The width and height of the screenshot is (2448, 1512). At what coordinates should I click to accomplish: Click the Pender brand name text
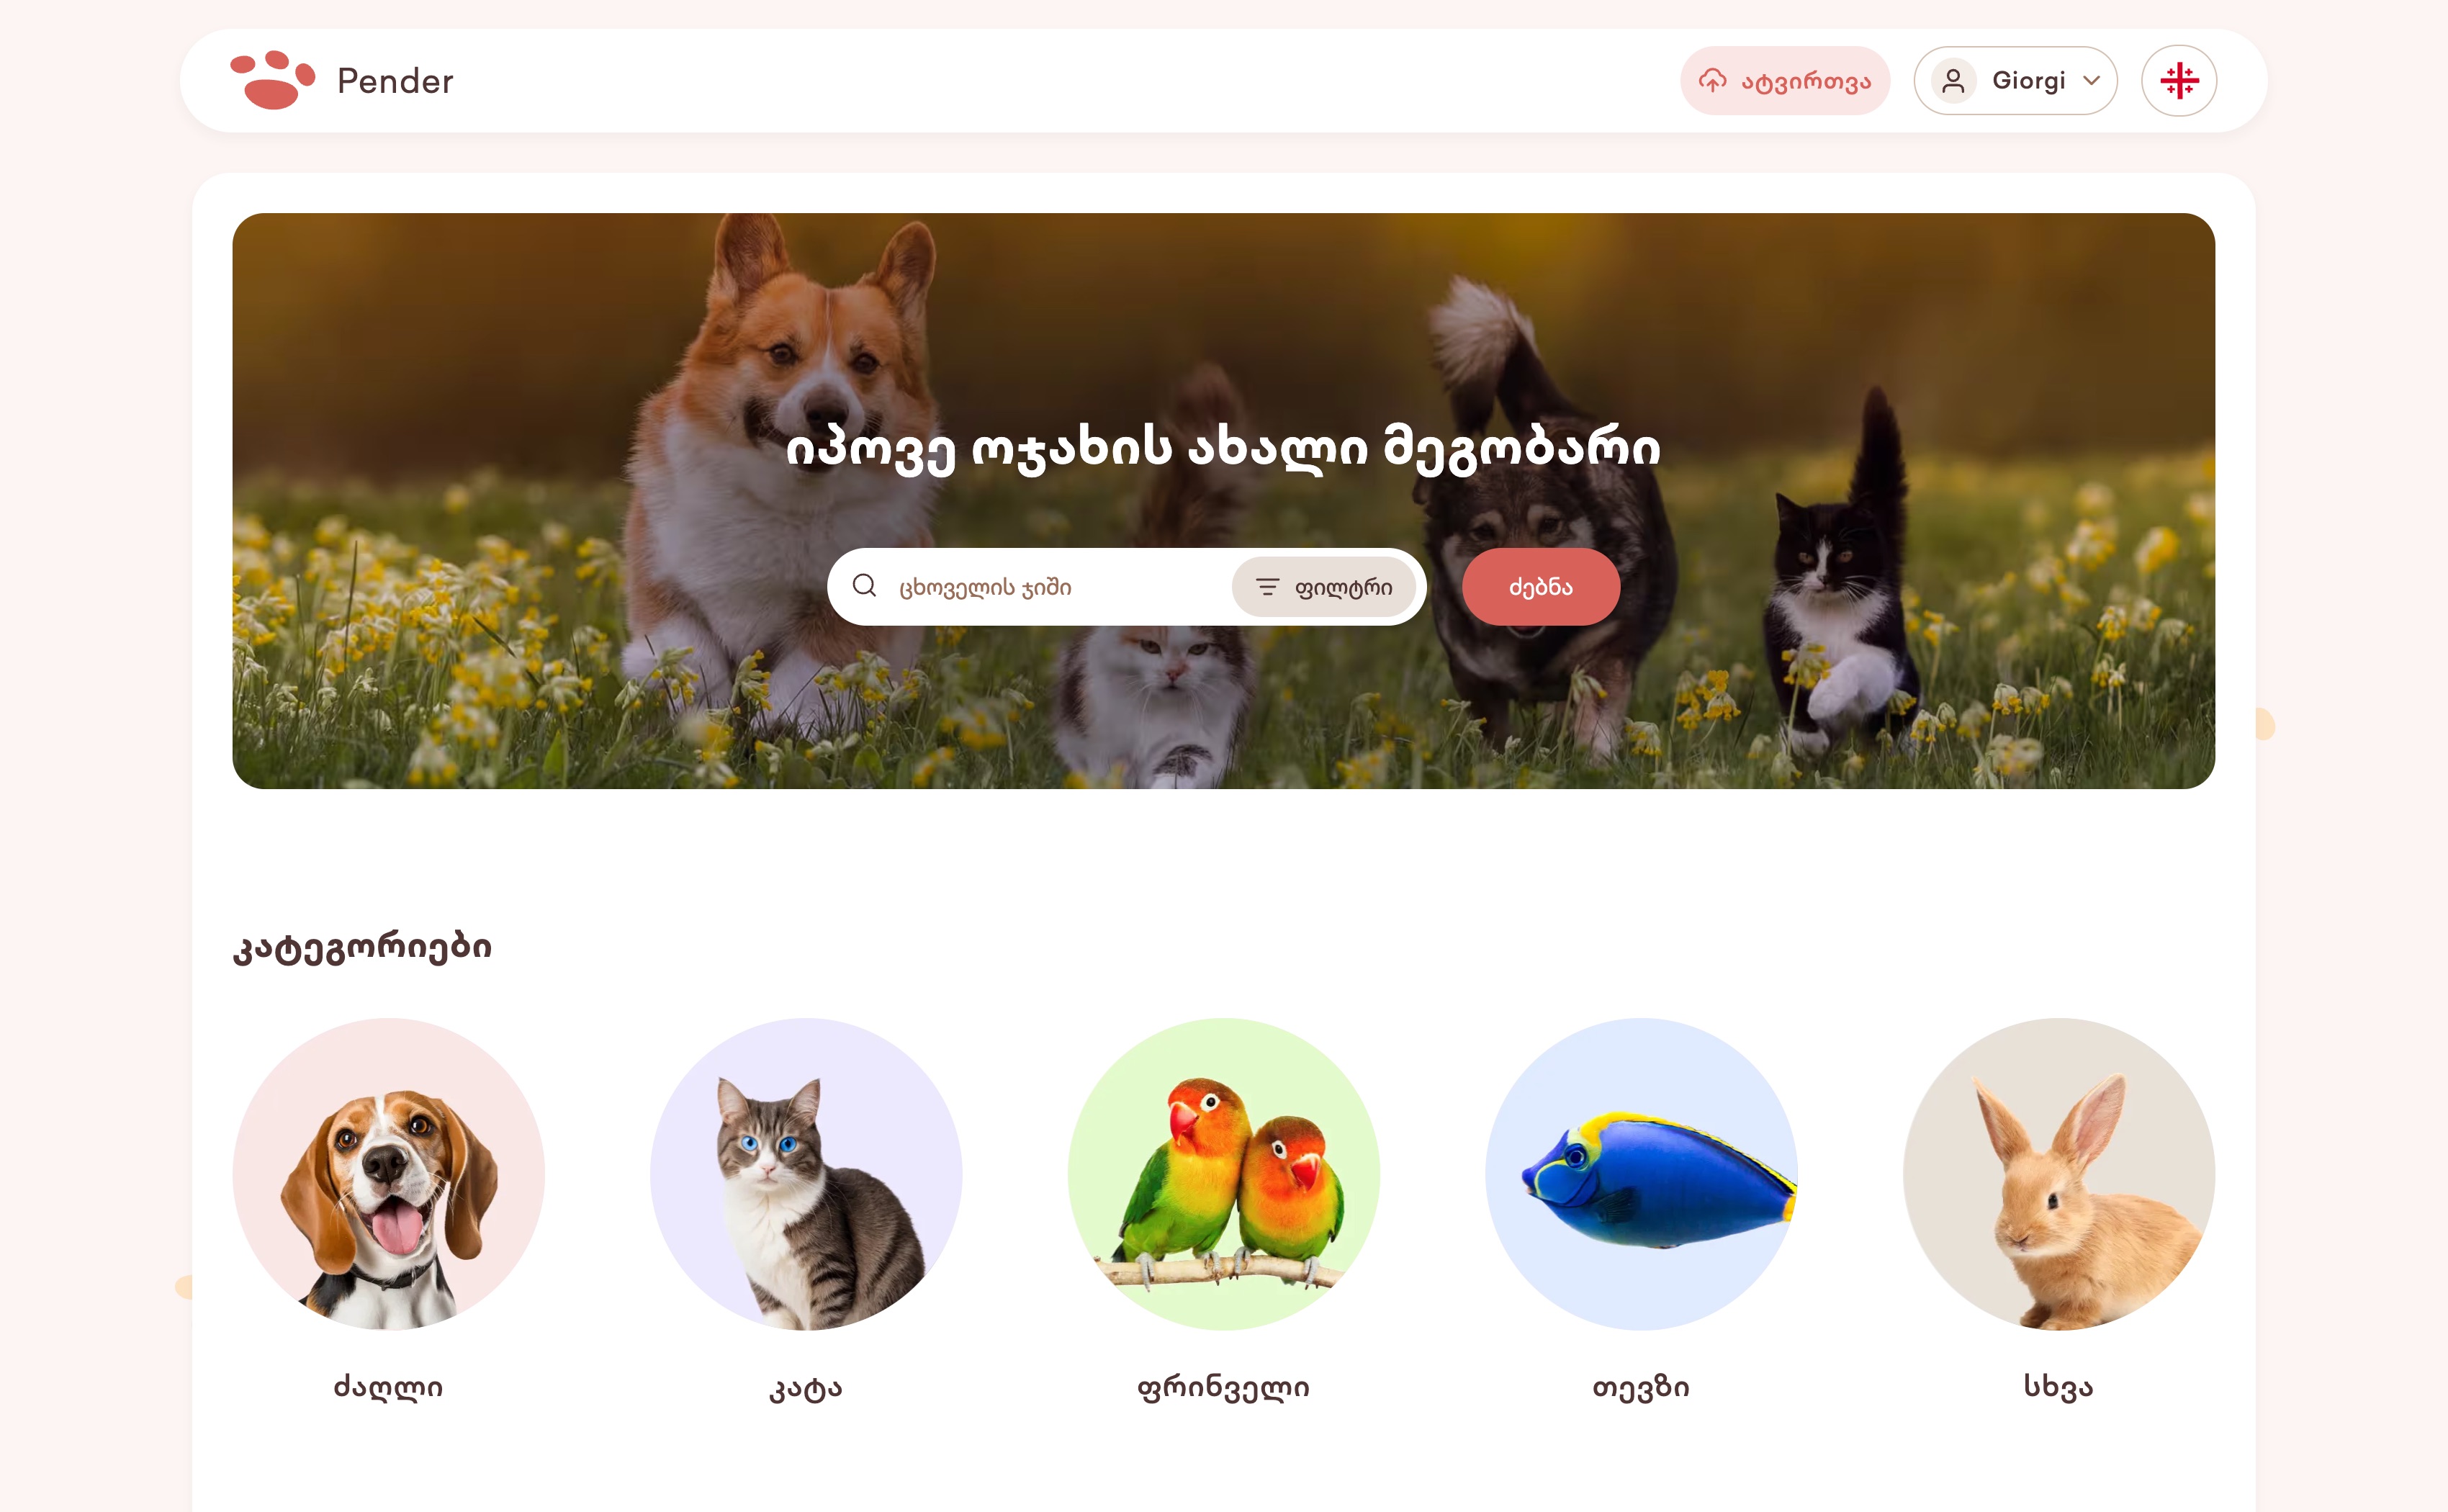click(x=395, y=81)
